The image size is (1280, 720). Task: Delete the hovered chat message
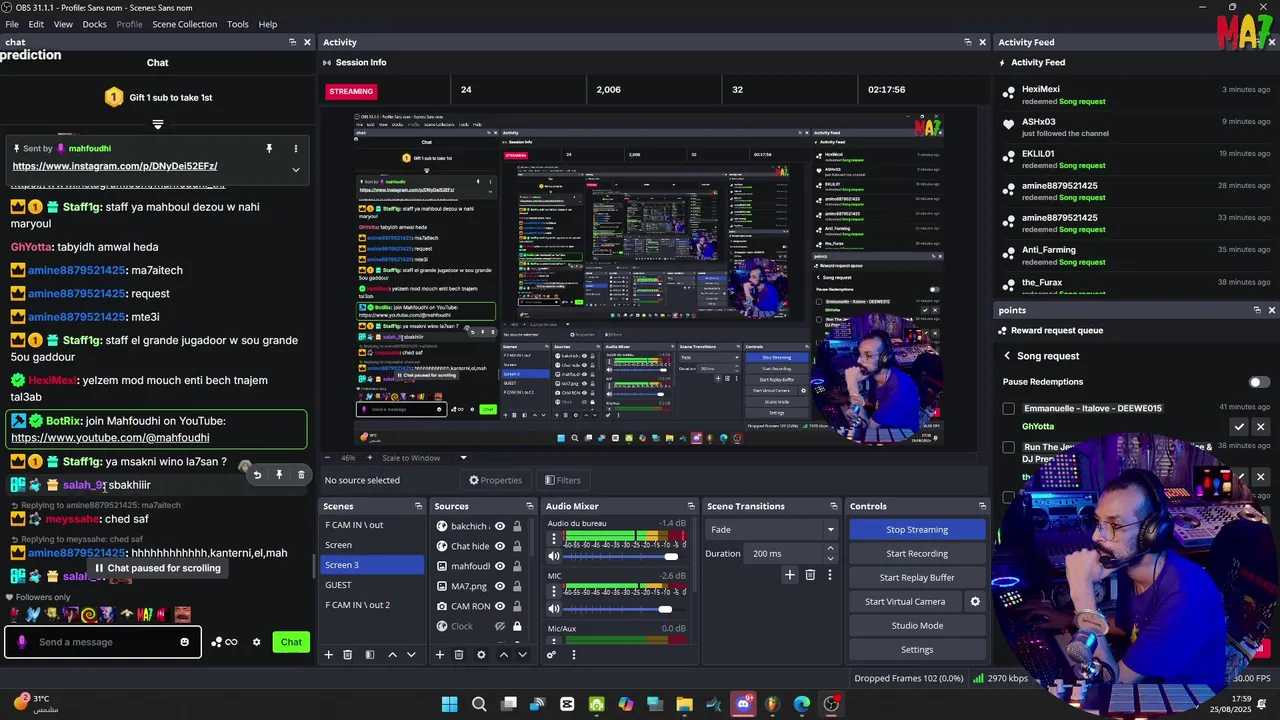point(301,475)
